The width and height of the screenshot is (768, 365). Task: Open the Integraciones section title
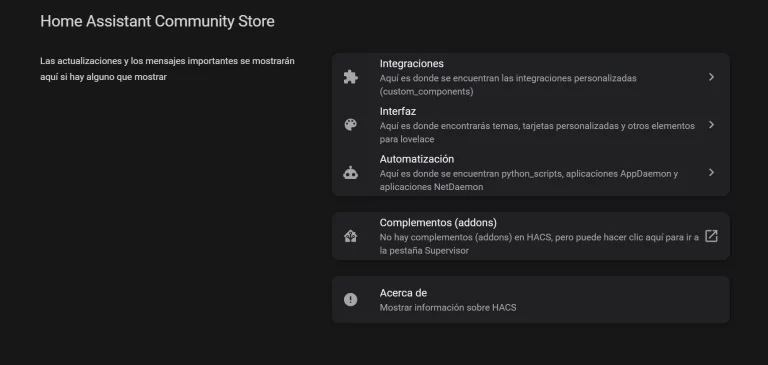click(411, 64)
